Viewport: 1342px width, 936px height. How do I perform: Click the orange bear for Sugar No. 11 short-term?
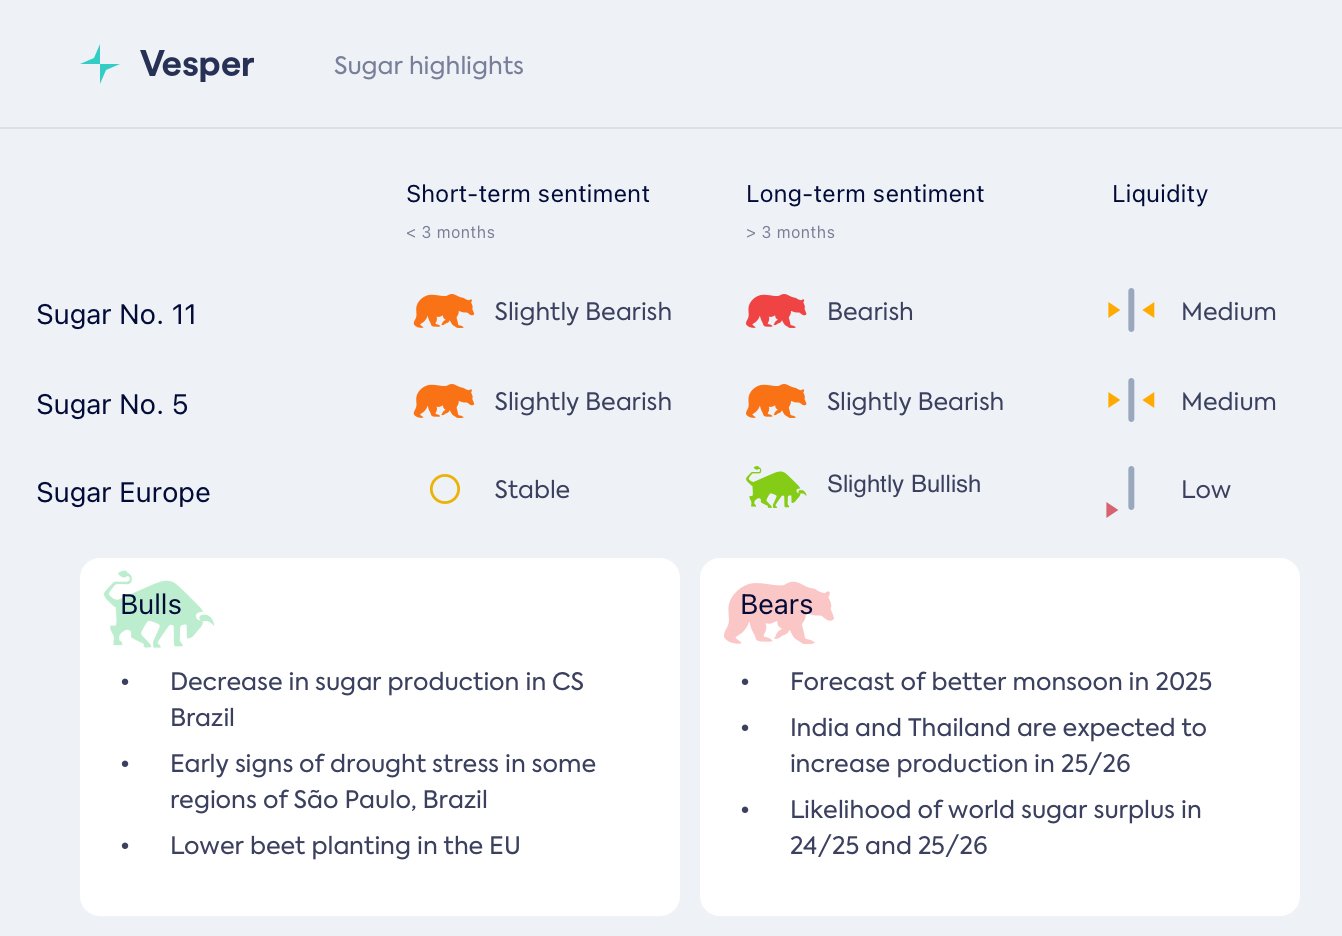[443, 311]
